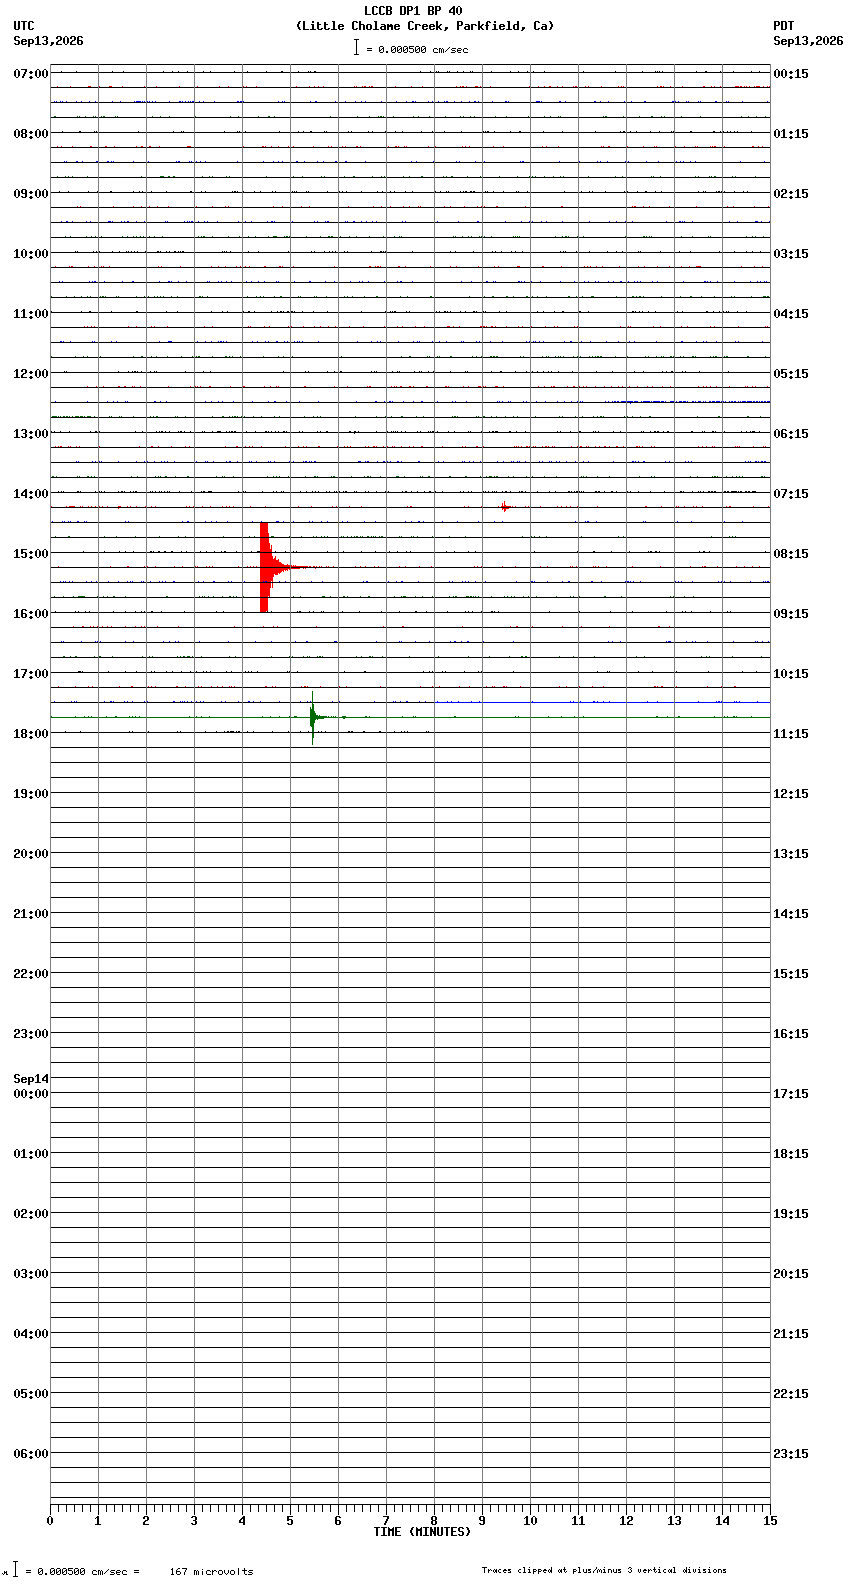Click the 19:15 PDT row label
850x1584 pixels.
coord(791,1214)
